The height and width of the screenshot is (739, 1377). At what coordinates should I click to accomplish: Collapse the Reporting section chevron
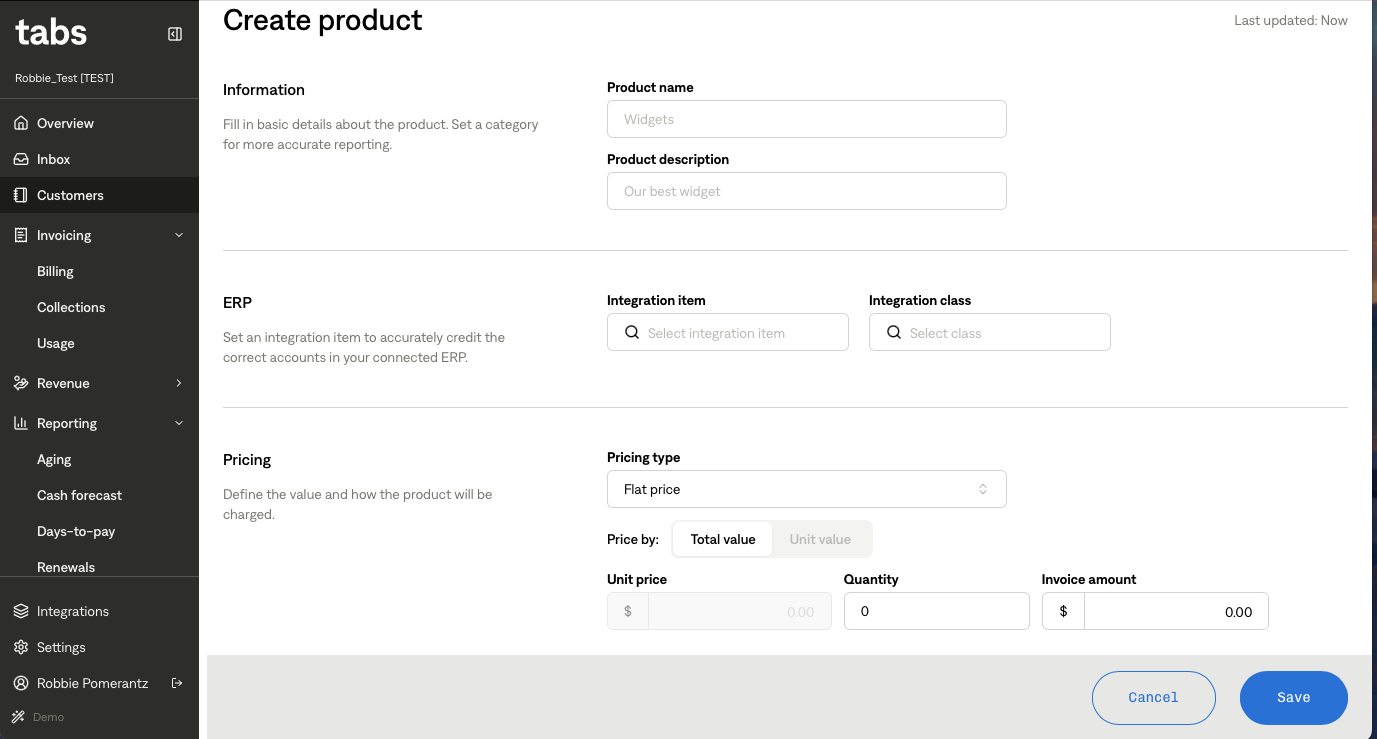point(179,423)
